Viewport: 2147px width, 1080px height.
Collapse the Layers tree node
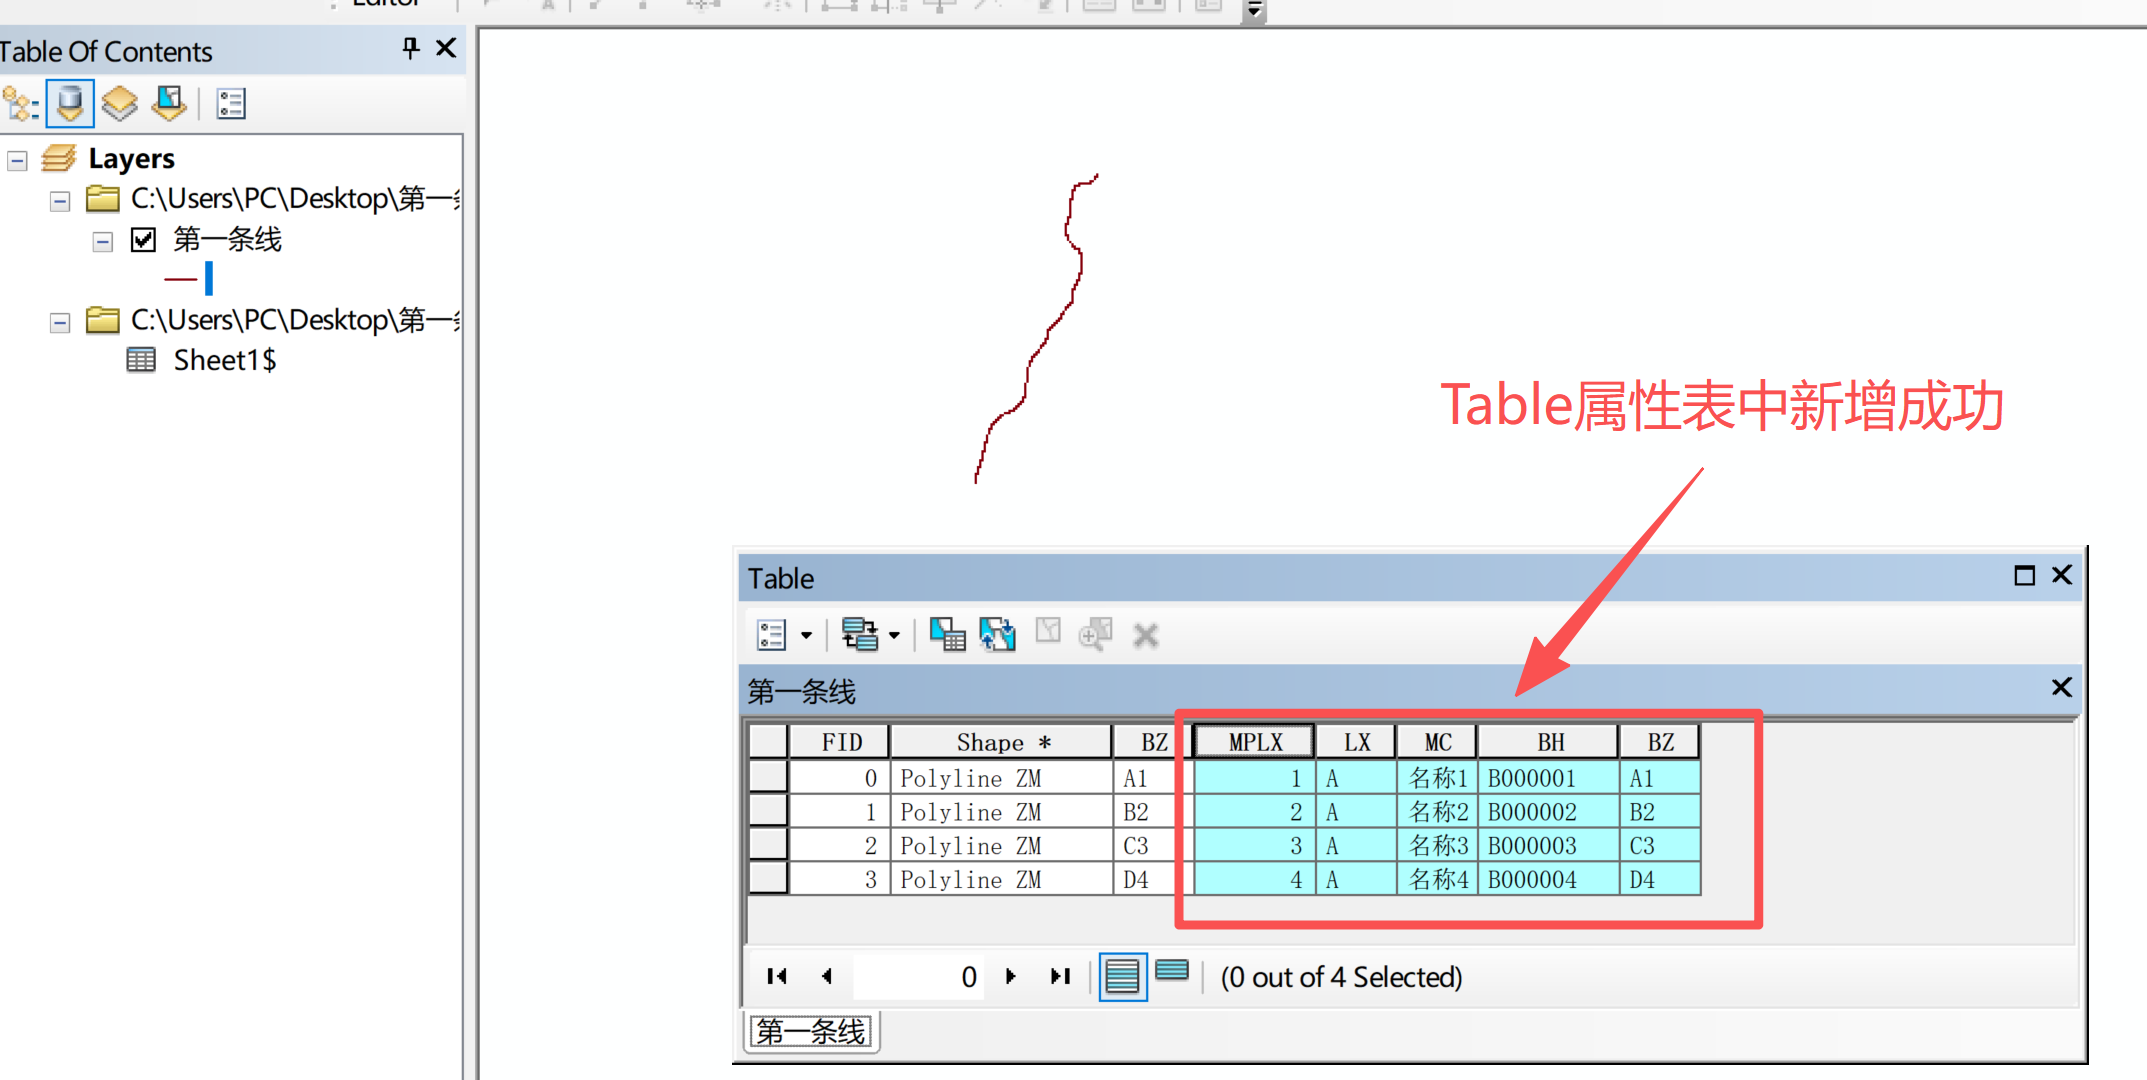[x=17, y=160]
